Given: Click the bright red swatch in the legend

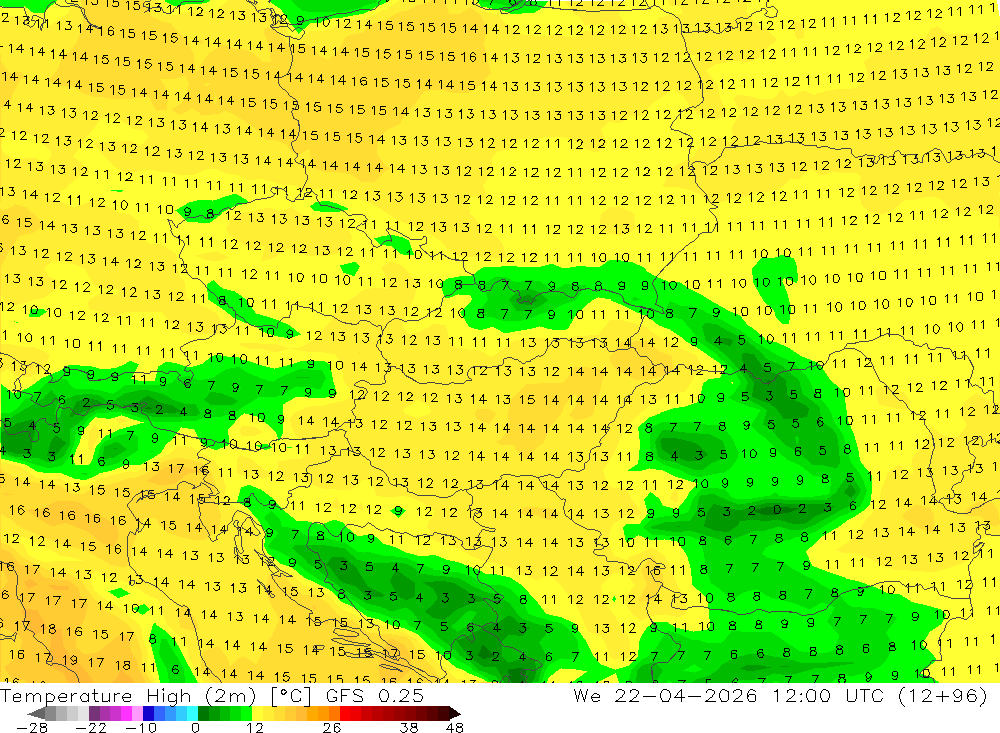Looking at the screenshot, I should [345, 713].
